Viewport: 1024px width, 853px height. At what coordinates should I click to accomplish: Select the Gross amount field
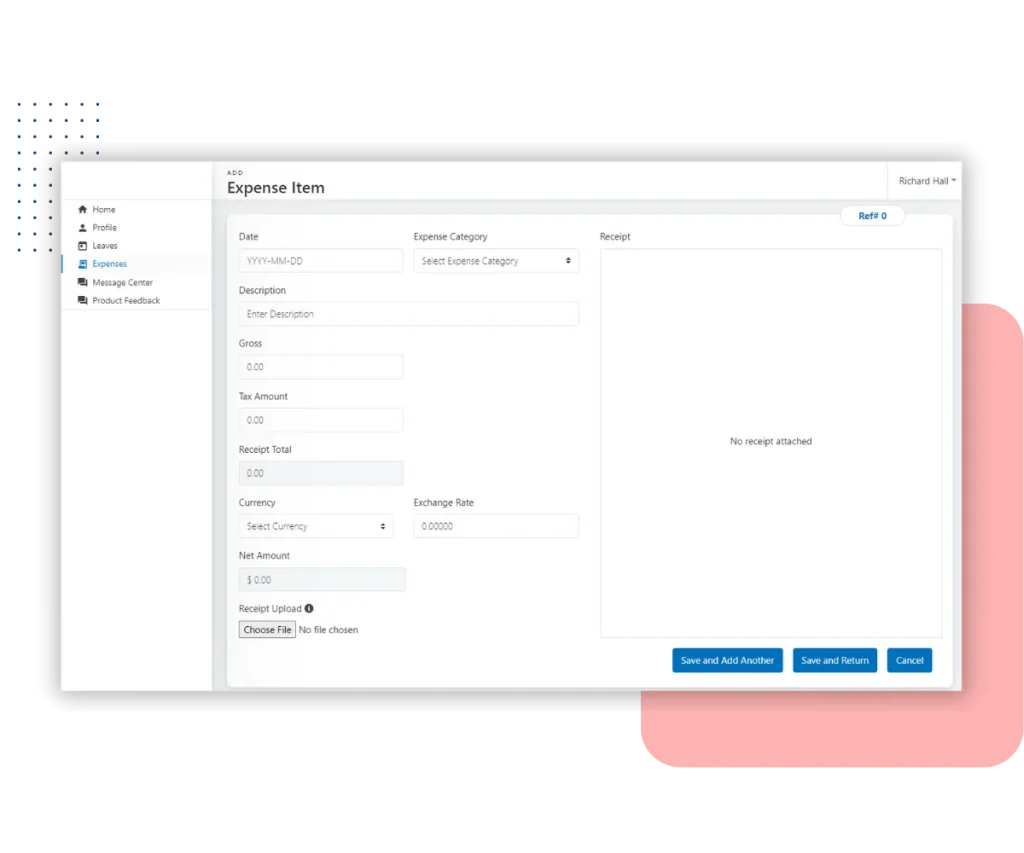pos(320,367)
